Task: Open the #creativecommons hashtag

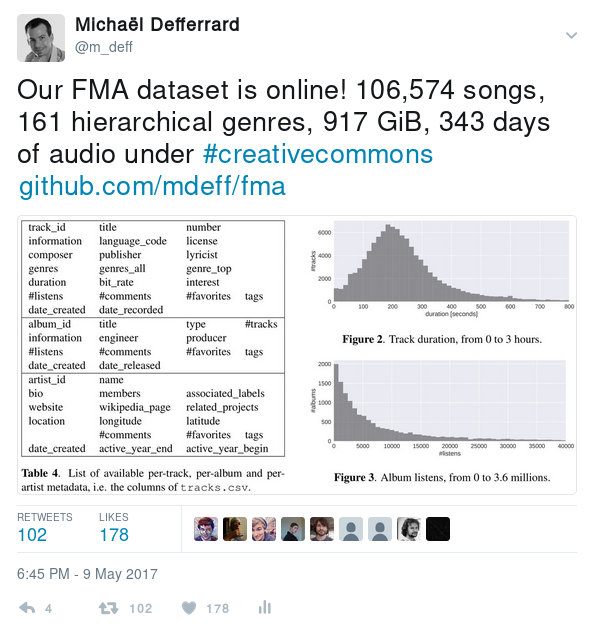Action: tap(318, 154)
